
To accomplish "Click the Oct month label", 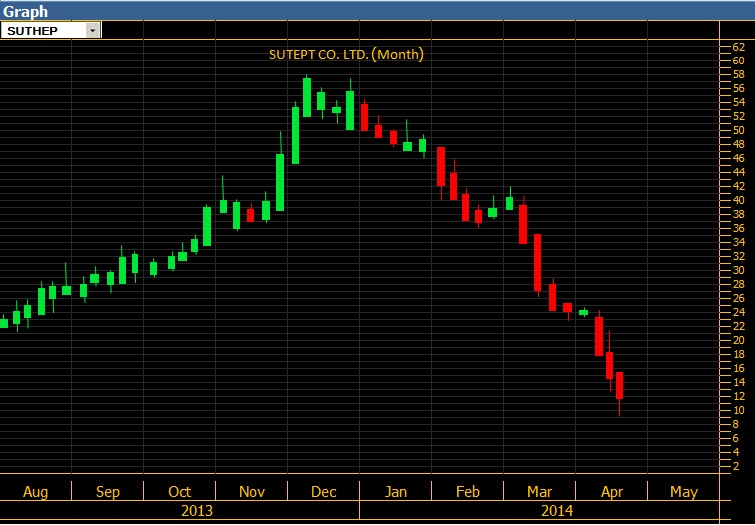I will (x=180, y=492).
